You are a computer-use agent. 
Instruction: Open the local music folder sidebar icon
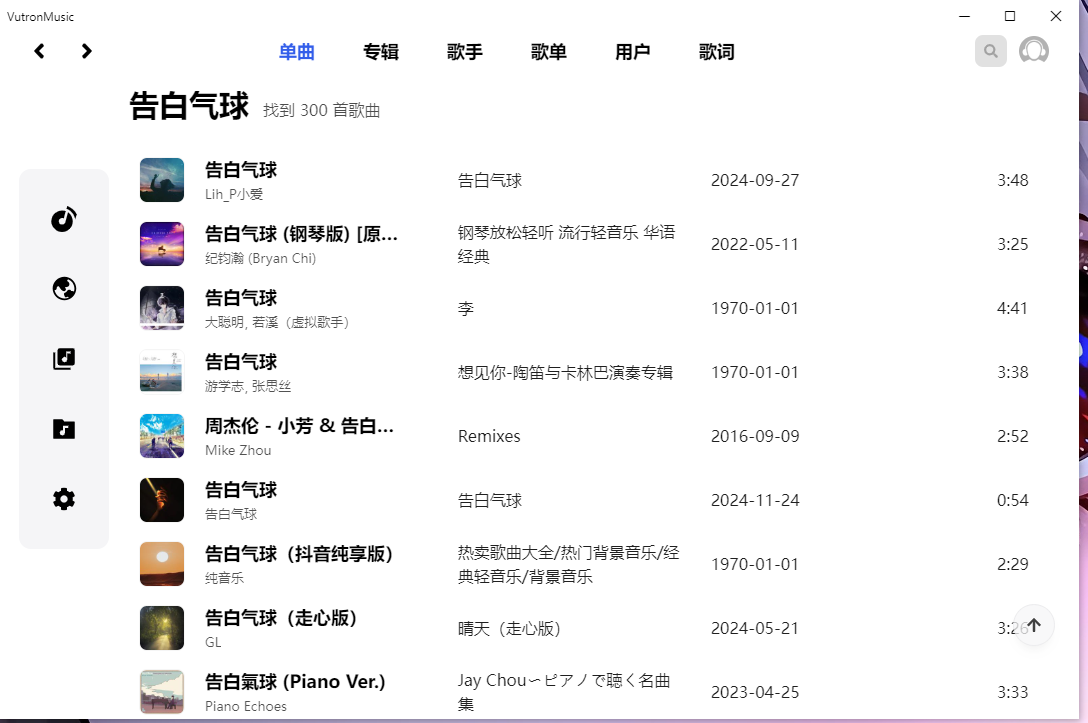(x=64, y=429)
